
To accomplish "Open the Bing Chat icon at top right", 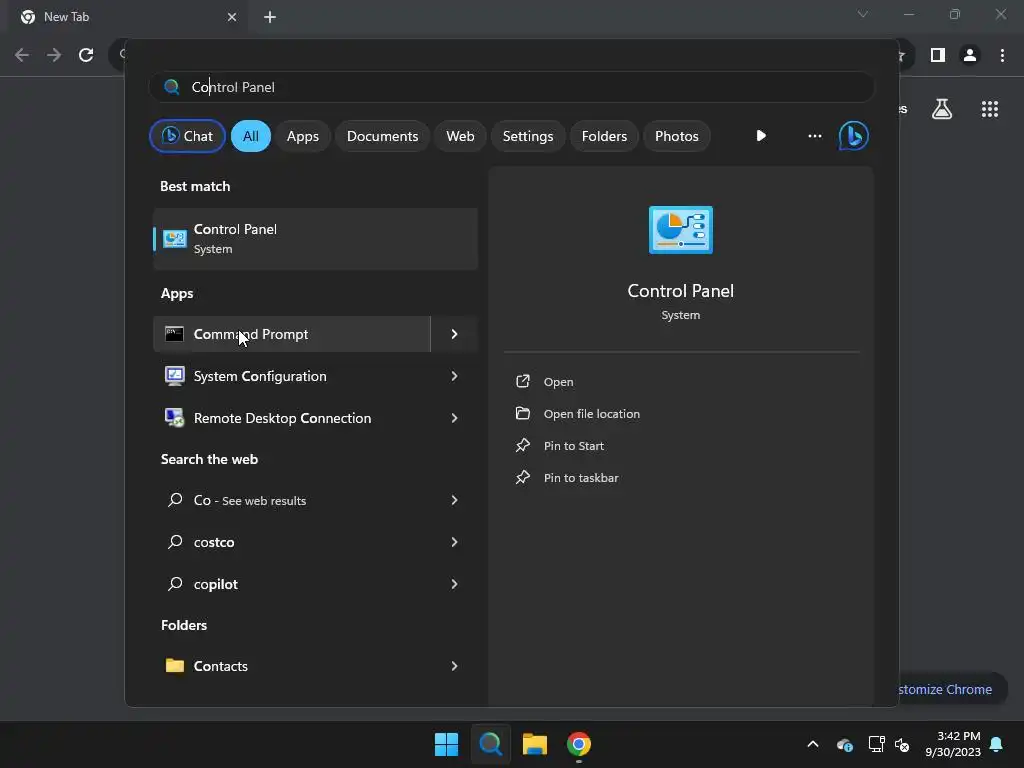I will point(853,136).
